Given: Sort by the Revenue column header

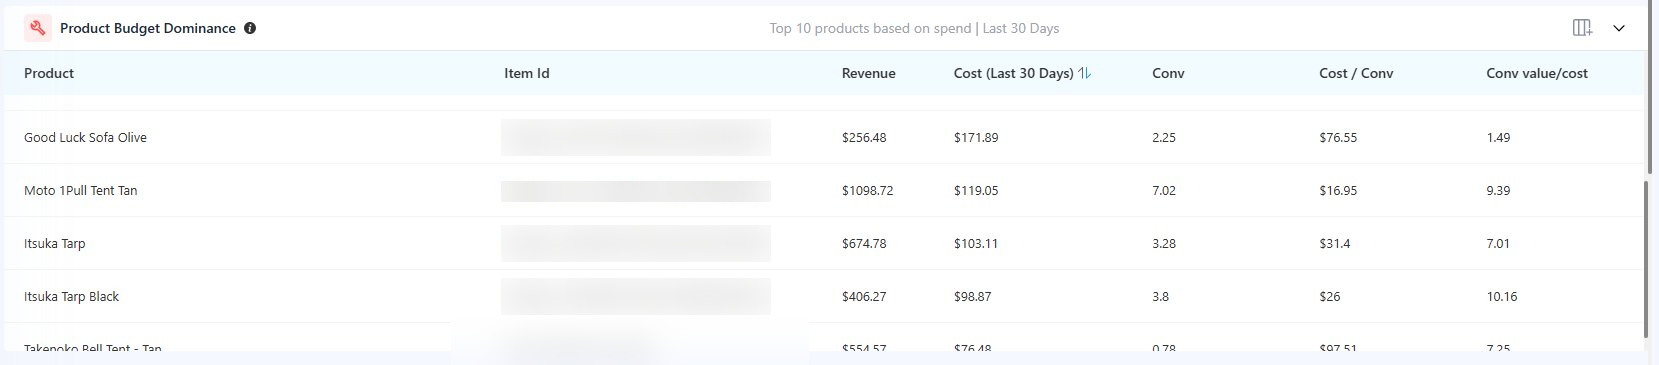Looking at the screenshot, I should point(869,73).
